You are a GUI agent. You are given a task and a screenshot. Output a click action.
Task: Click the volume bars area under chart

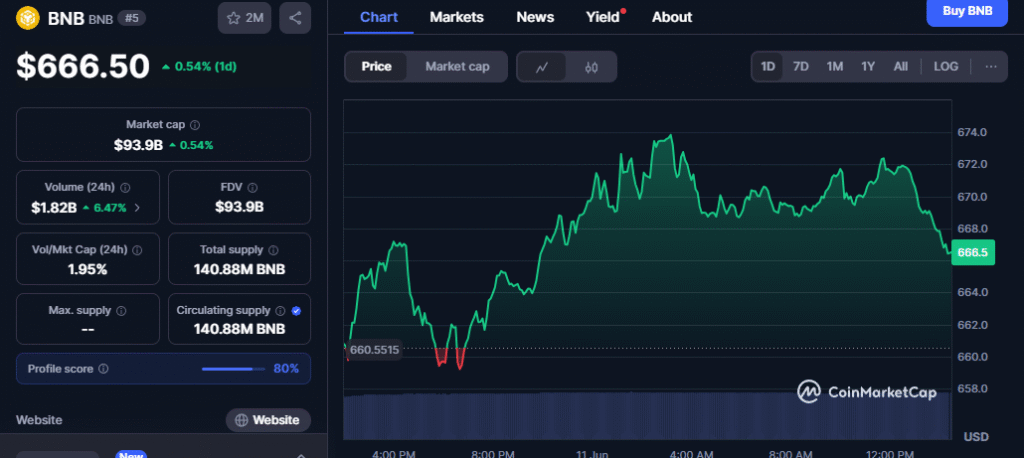pos(647,416)
